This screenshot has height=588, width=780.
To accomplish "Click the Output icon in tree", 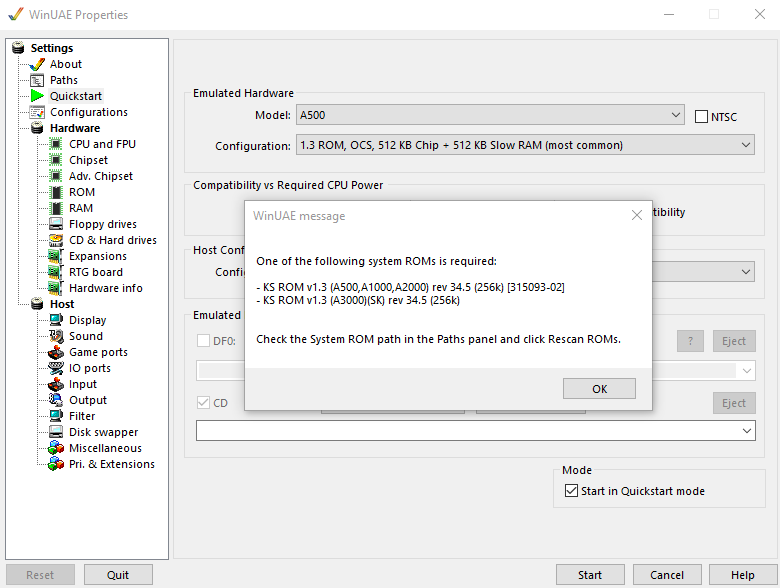I will coord(56,400).
